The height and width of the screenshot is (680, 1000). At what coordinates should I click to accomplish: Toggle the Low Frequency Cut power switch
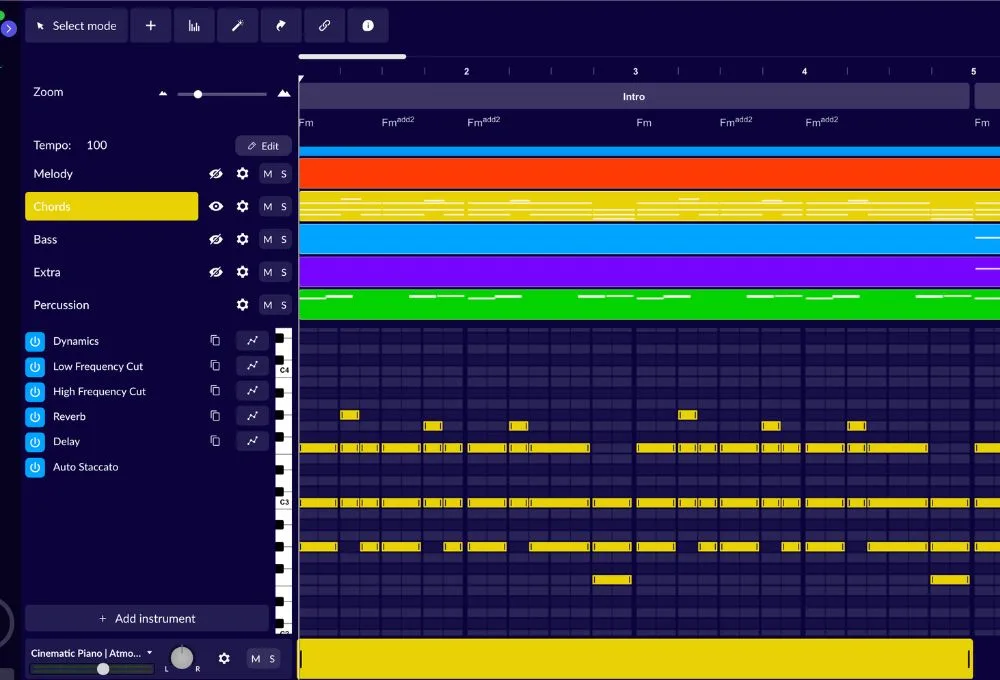tap(35, 367)
